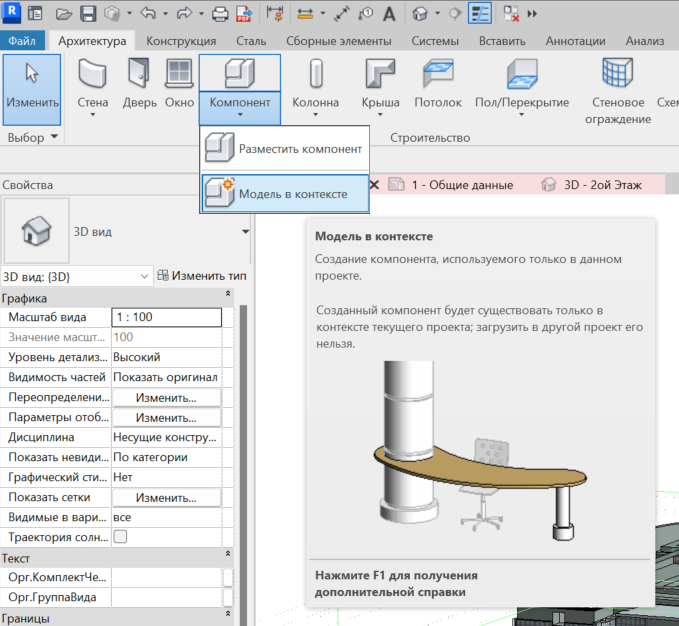The image size is (679, 626).
Task: Click the Изменить тип button
Action: (202, 276)
